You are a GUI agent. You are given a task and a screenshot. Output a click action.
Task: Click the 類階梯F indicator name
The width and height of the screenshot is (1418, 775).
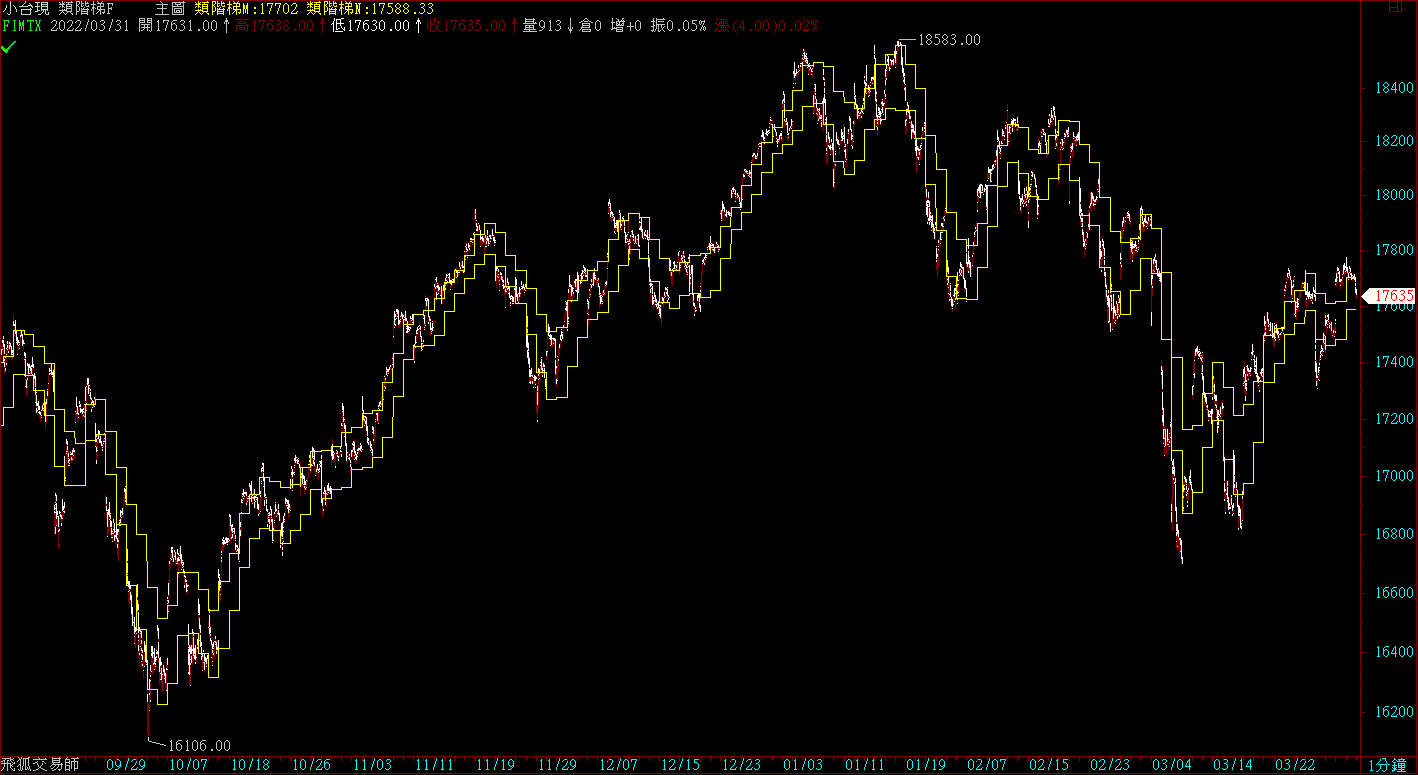pos(87,8)
